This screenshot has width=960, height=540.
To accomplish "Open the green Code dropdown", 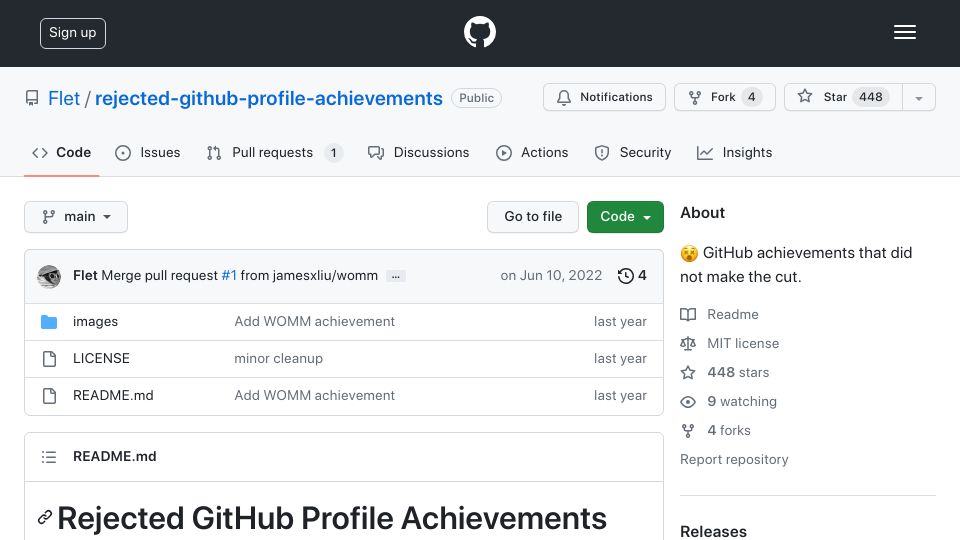I will click(625, 217).
